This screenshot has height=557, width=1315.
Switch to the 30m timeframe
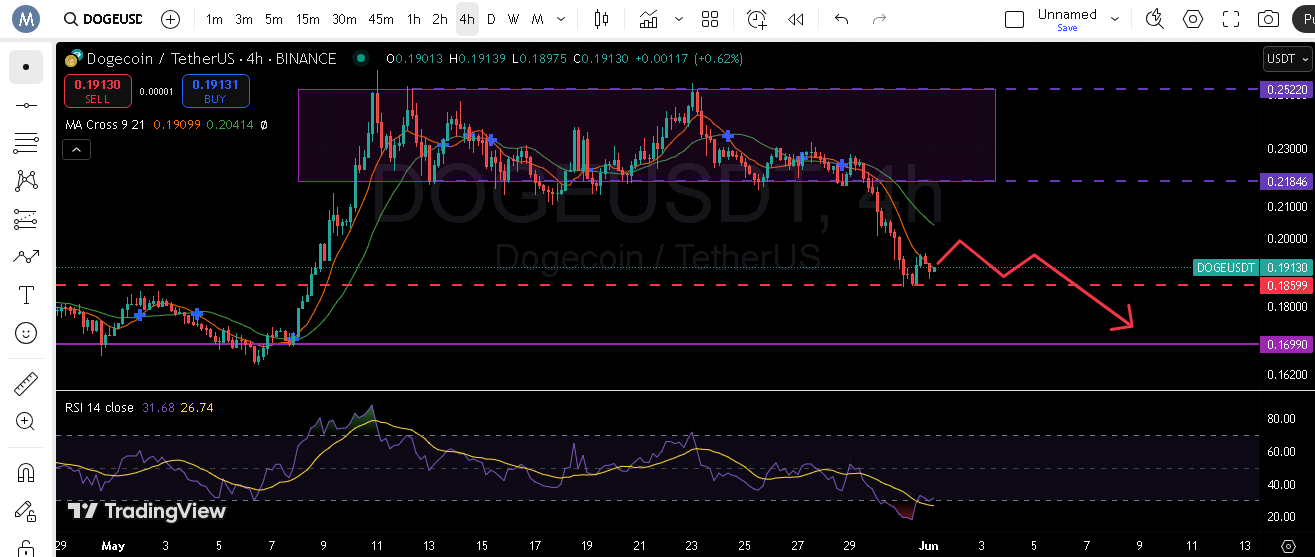(344, 19)
